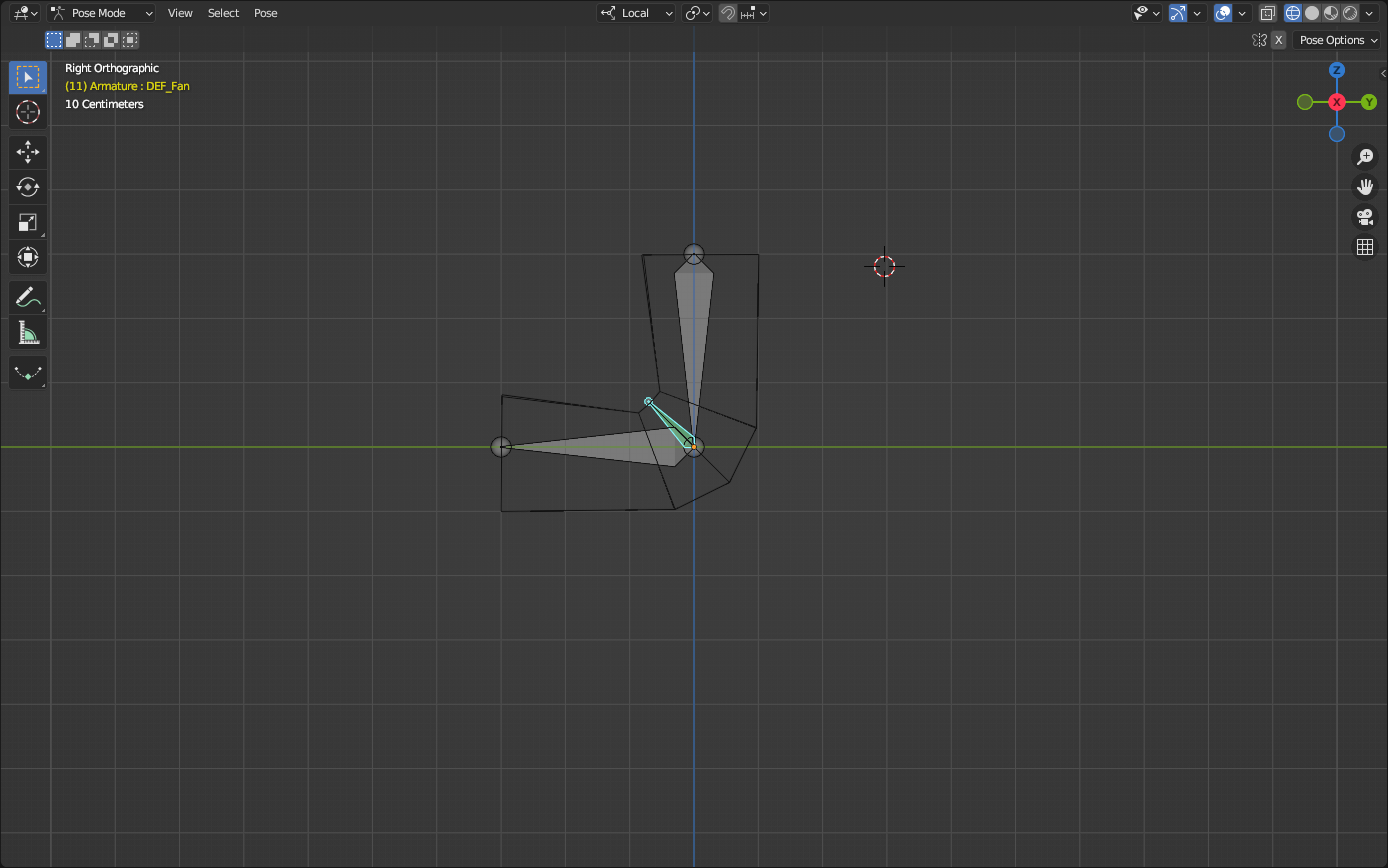Switch to solid viewport shading

click(x=1312, y=13)
